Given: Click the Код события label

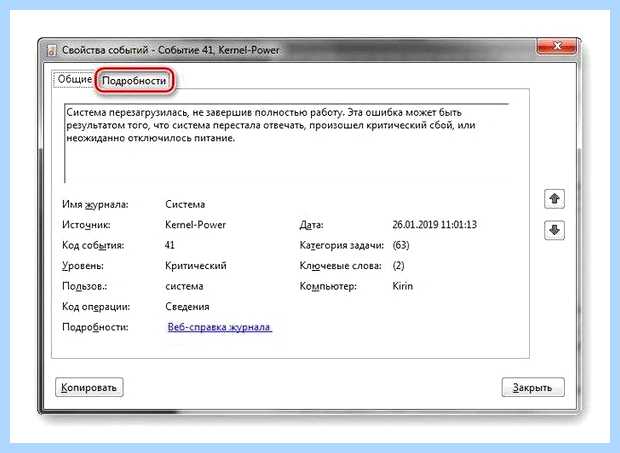Looking at the screenshot, I should click(x=93, y=245).
